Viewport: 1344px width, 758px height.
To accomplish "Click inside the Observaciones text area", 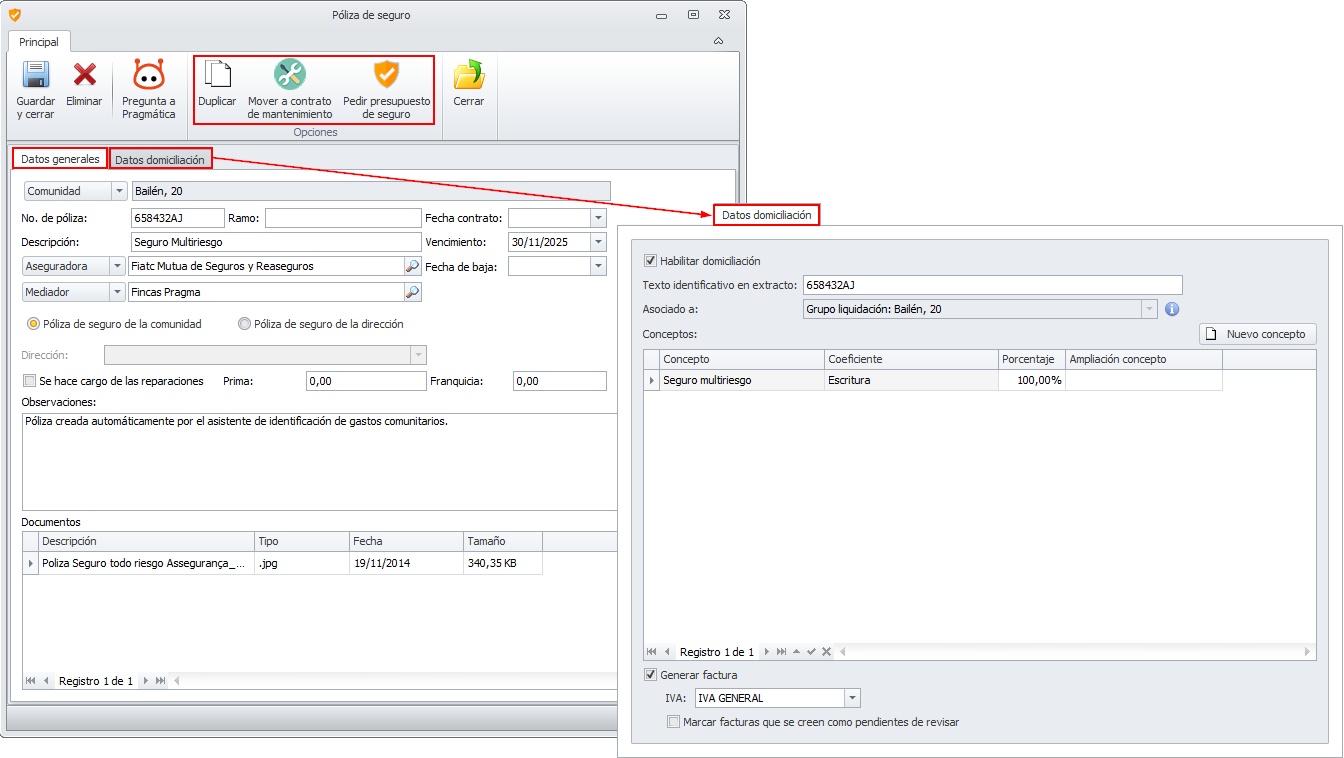I will click(x=319, y=462).
